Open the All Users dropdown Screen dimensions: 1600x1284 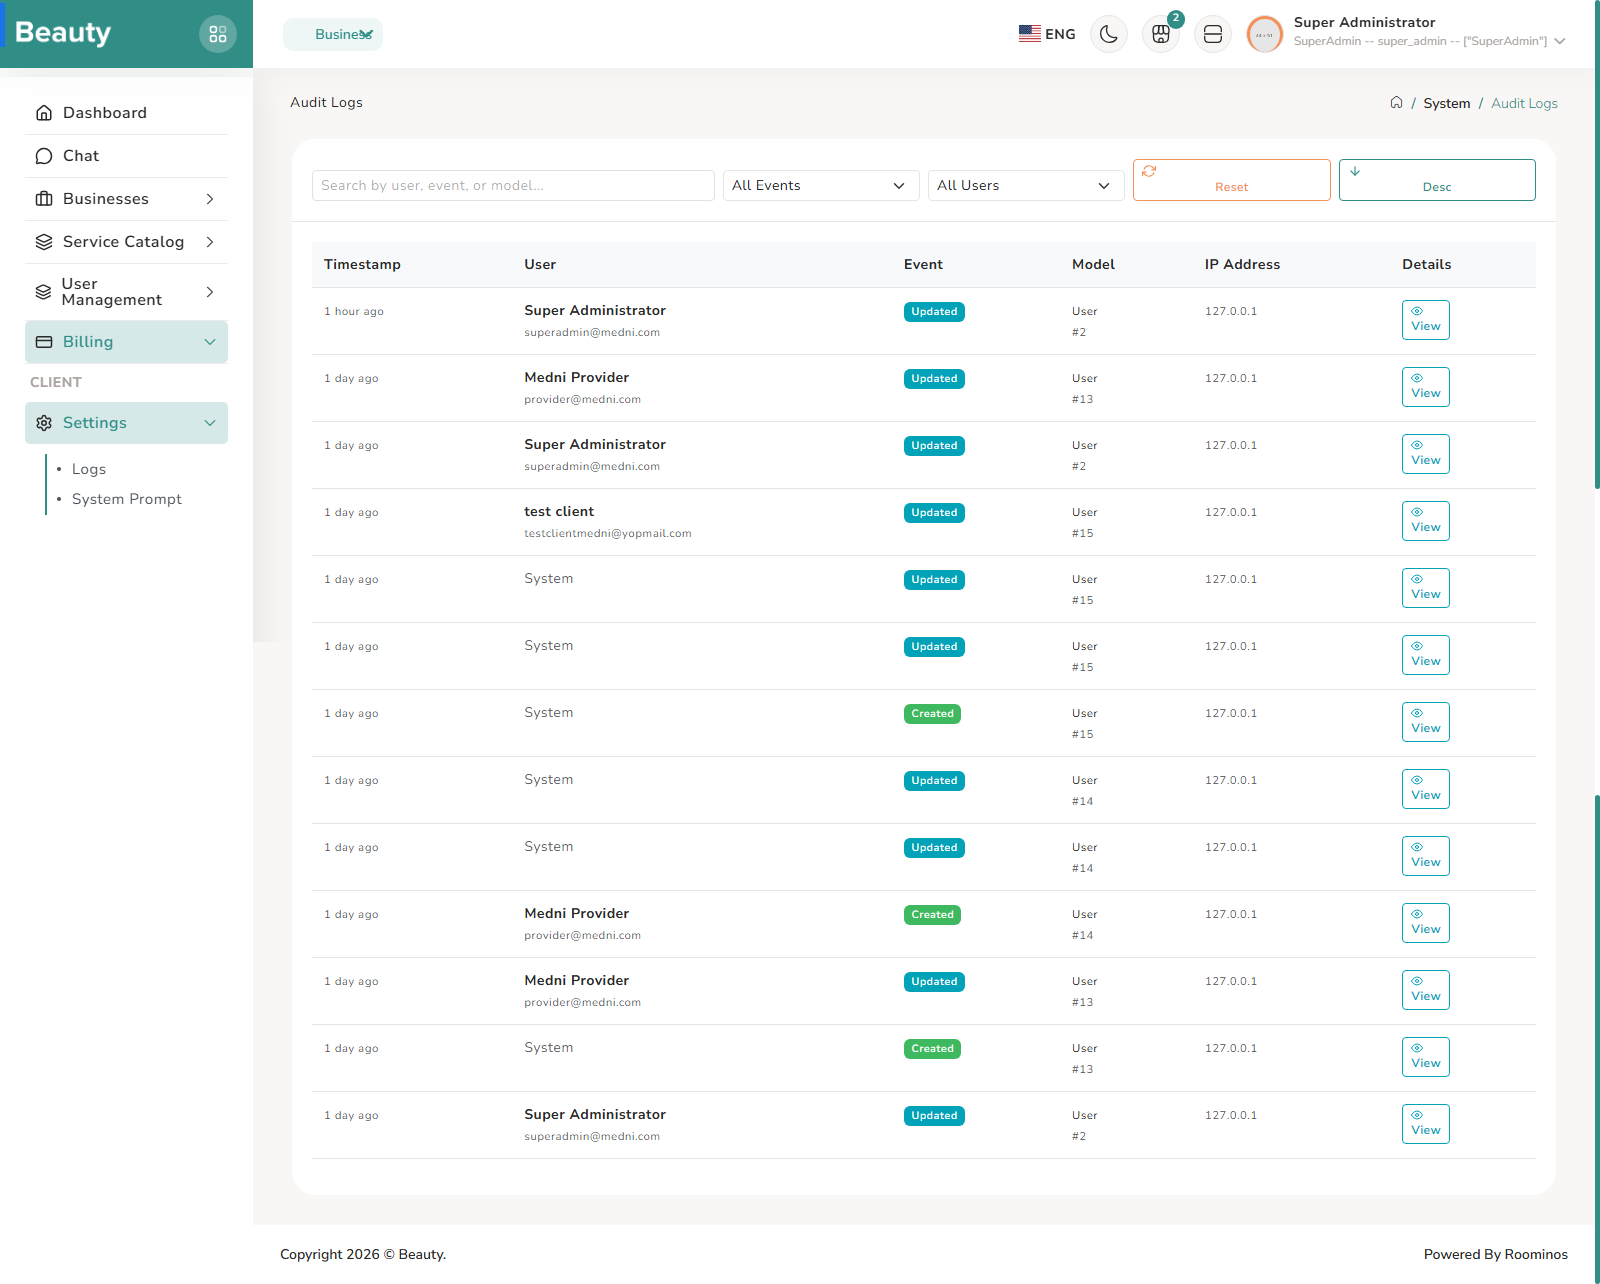click(x=1025, y=185)
